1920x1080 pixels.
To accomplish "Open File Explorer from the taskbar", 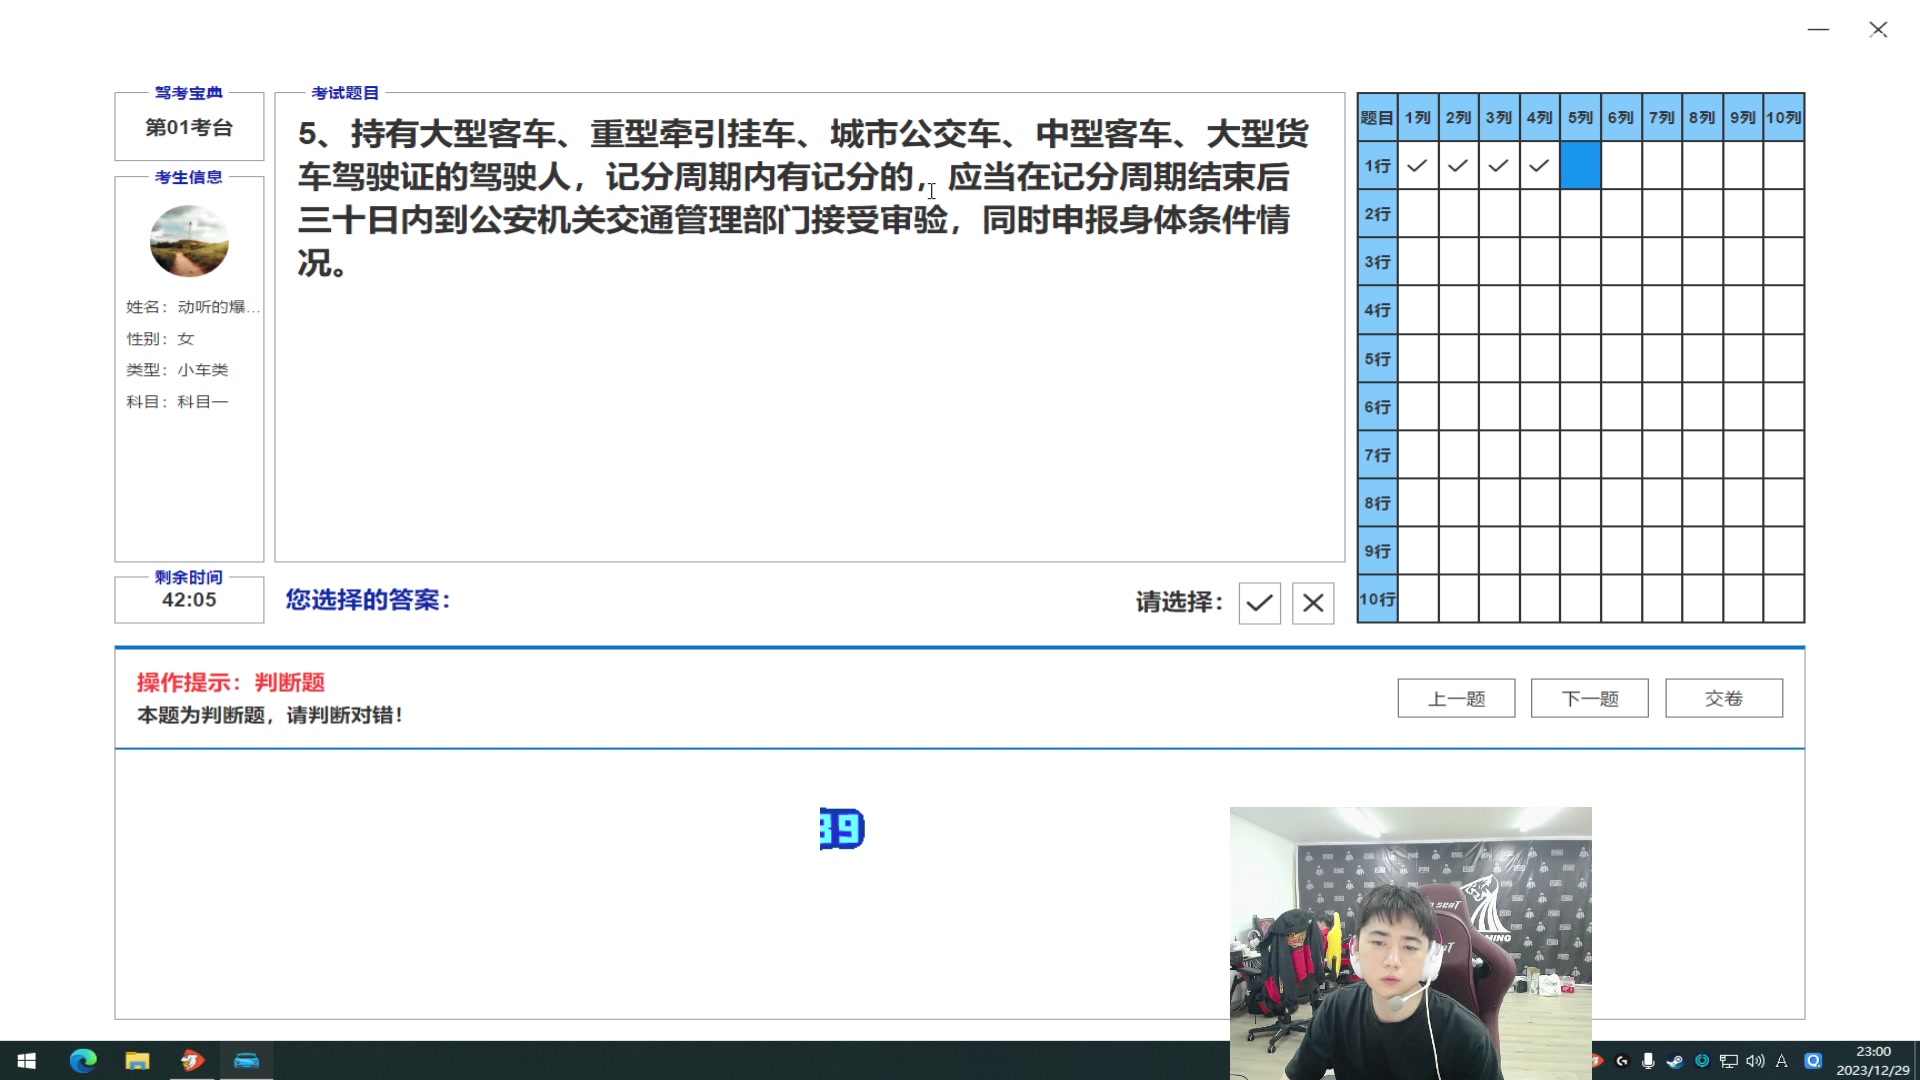I will 138,1061.
